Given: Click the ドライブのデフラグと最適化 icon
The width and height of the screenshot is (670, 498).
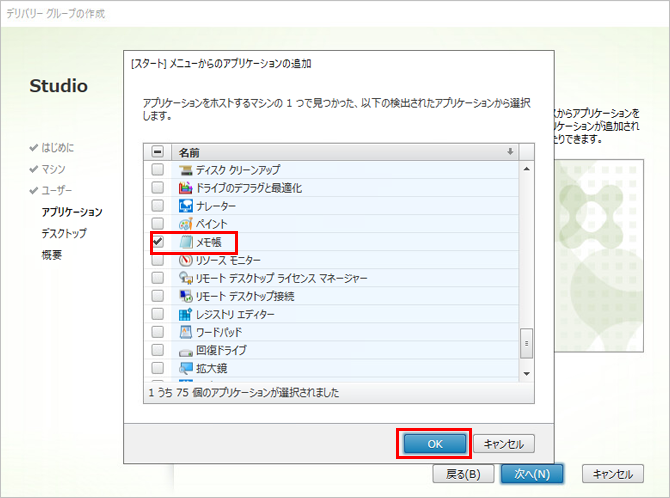Looking at the screenshot, I should (x=185, y=188).
